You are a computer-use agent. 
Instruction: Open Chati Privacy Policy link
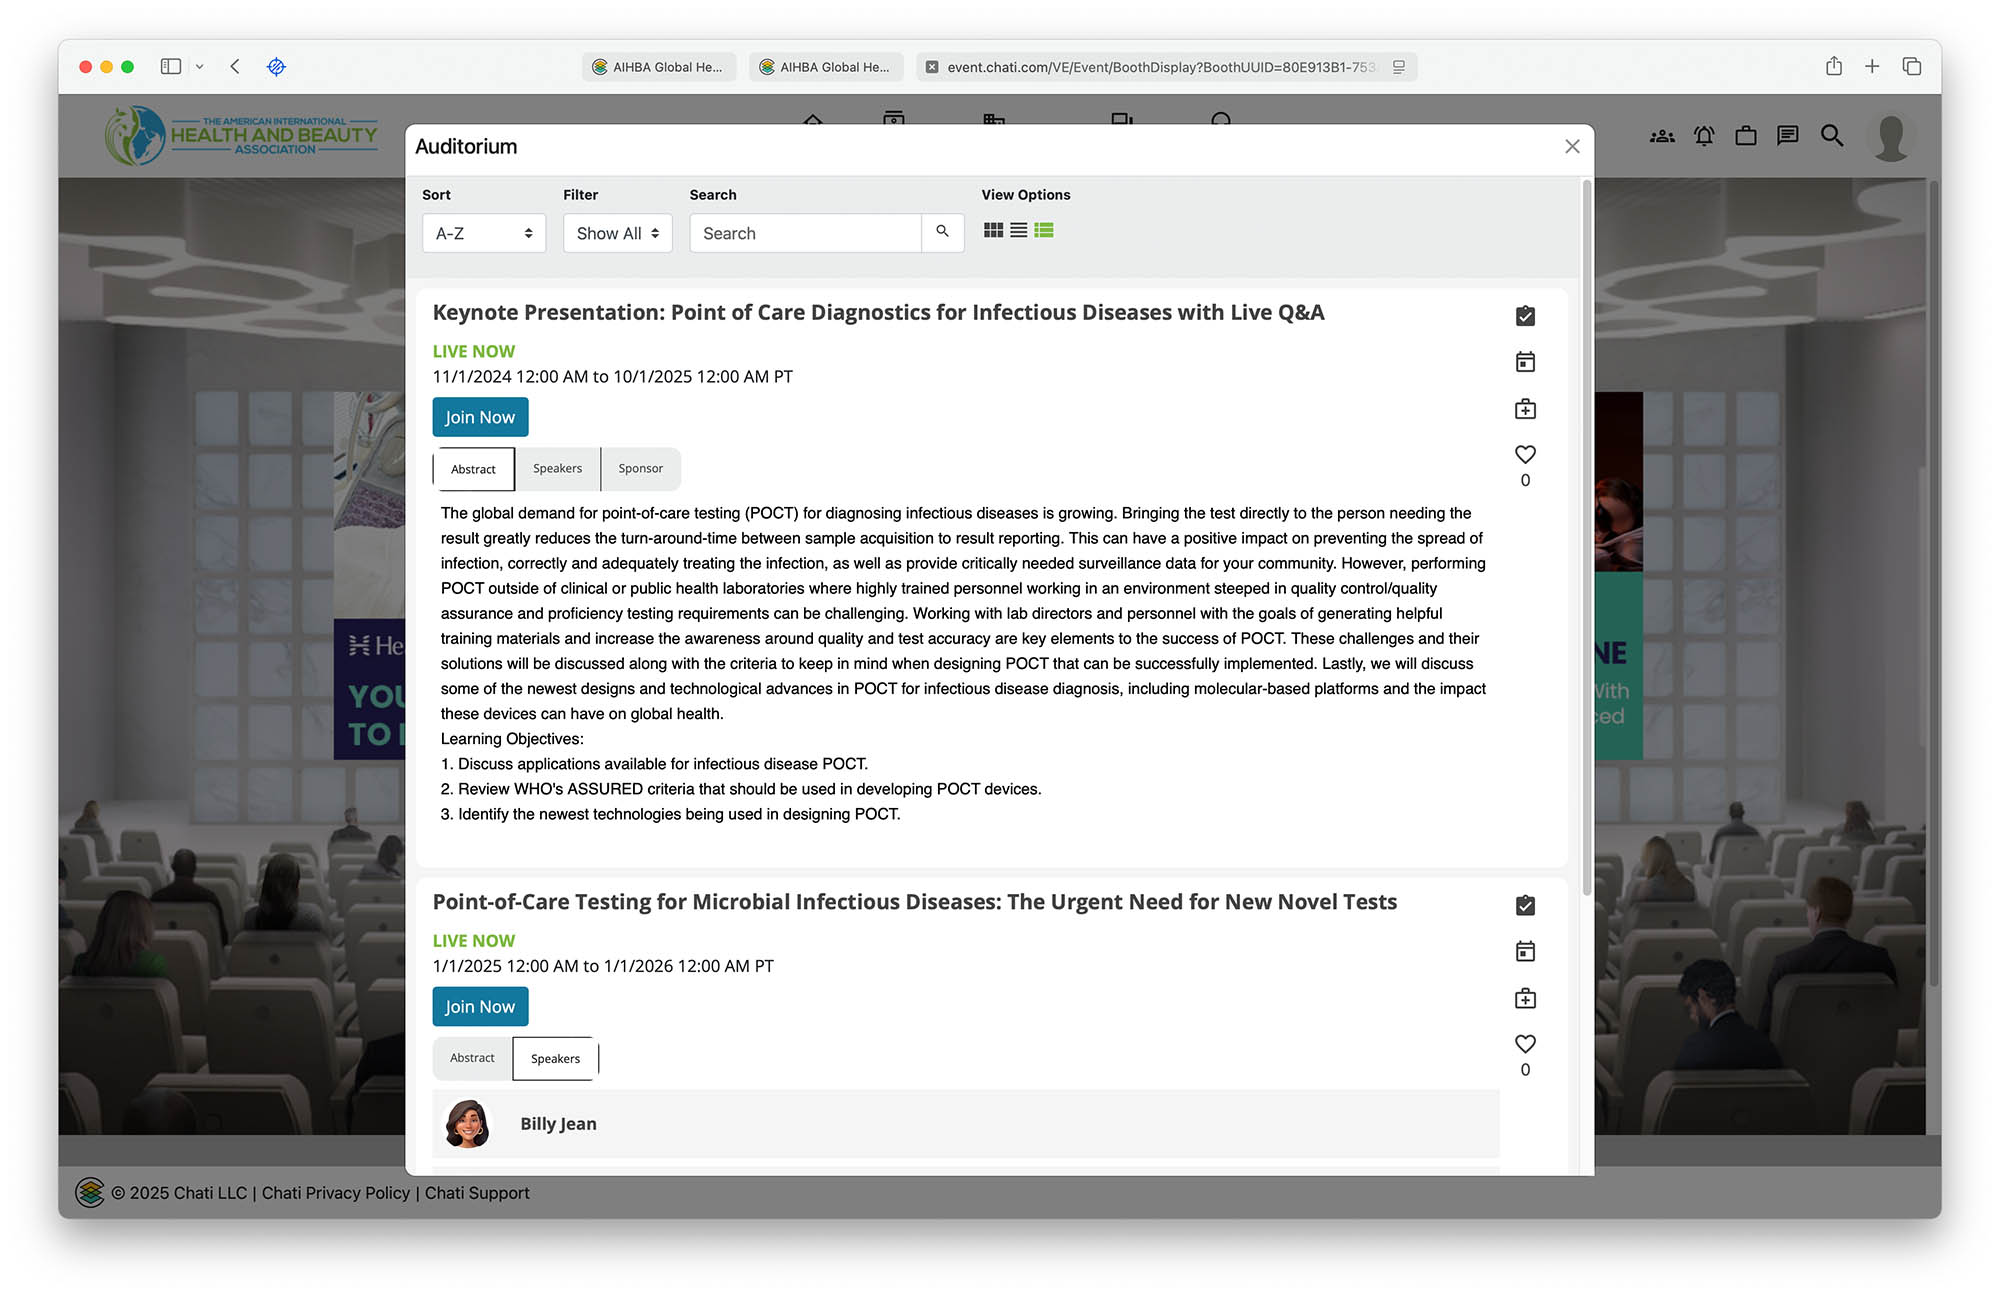(x=335, y=1193)
